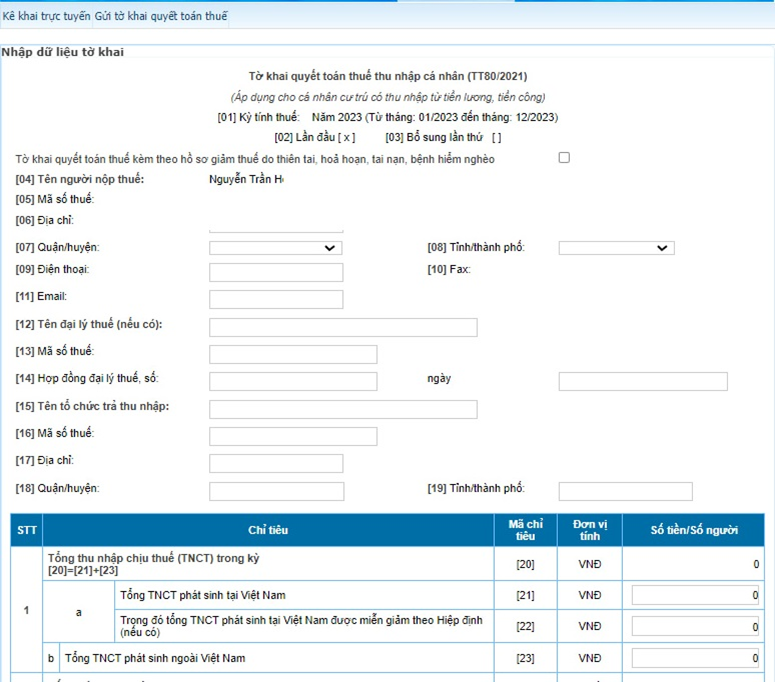Tick the giảm thuế do thiên tai checkbox
Viewport: 775px width, 682px height.
pyautogui.click(x=564, y=158)
